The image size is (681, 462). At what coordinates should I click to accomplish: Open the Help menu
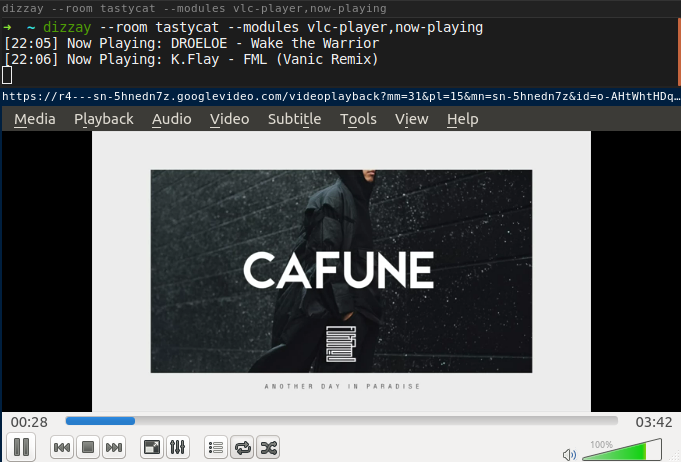pyautogui.click(x=463, y=119)
